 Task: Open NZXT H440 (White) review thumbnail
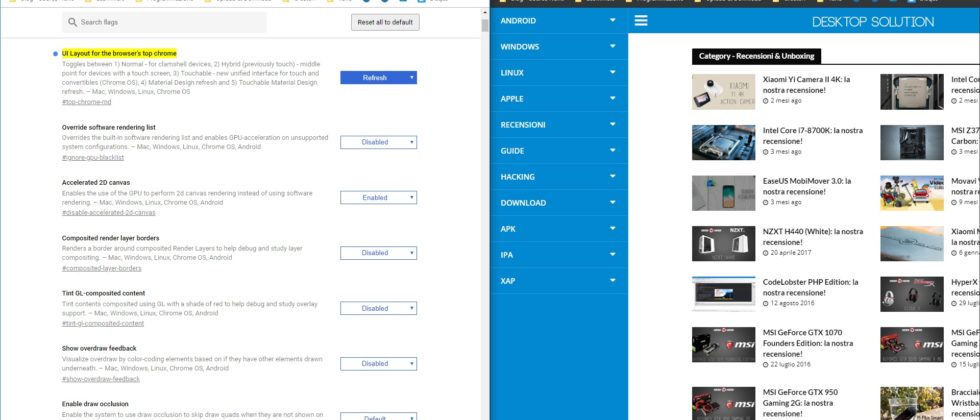724,244
